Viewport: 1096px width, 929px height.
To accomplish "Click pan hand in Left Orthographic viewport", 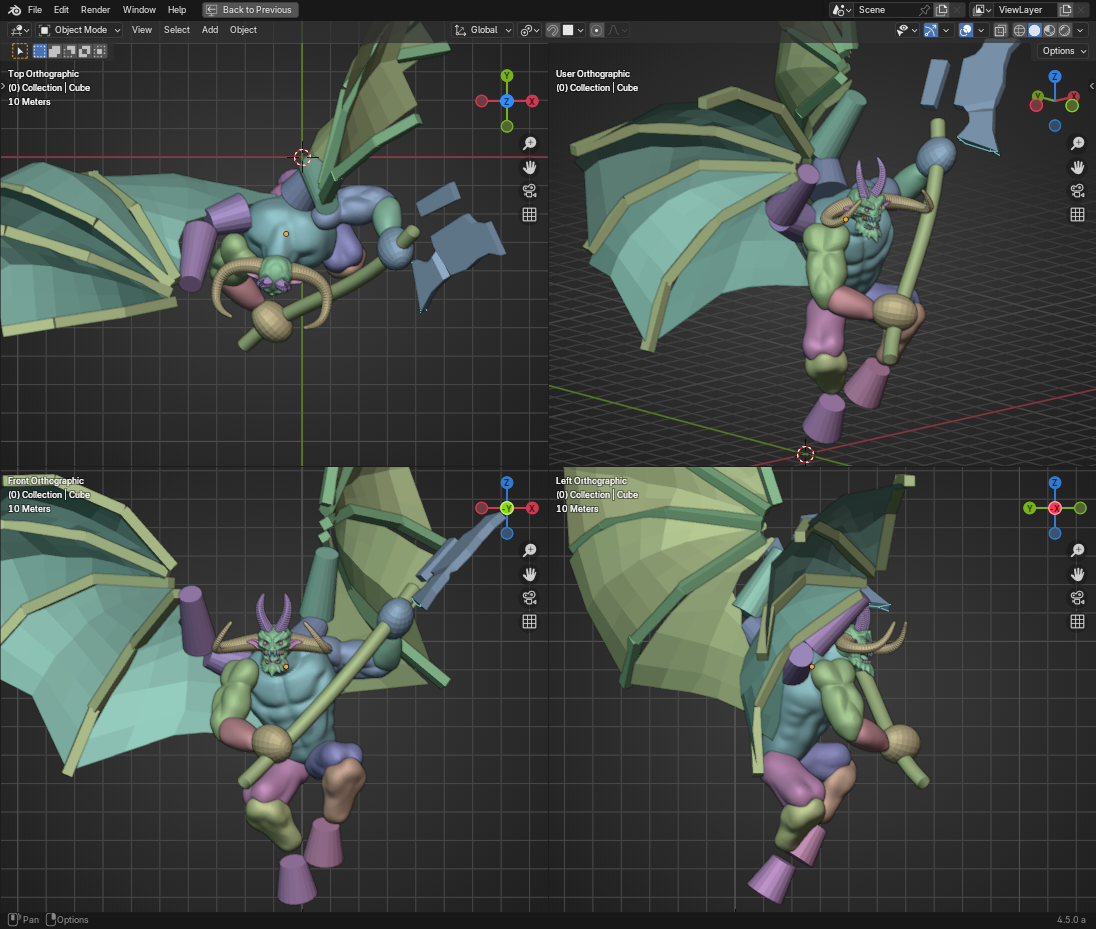I will pos(1078,574).
